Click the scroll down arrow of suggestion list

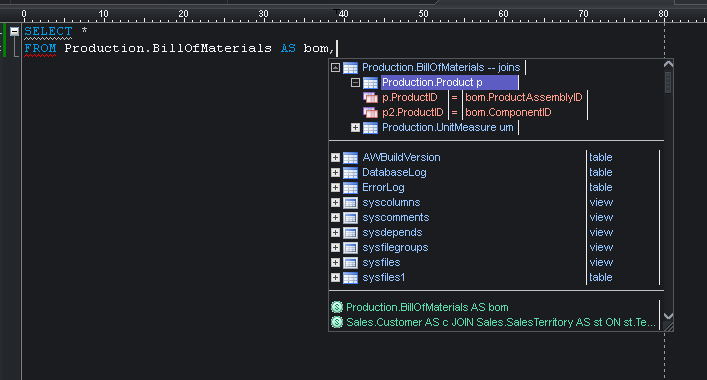[x=669, y=316]
